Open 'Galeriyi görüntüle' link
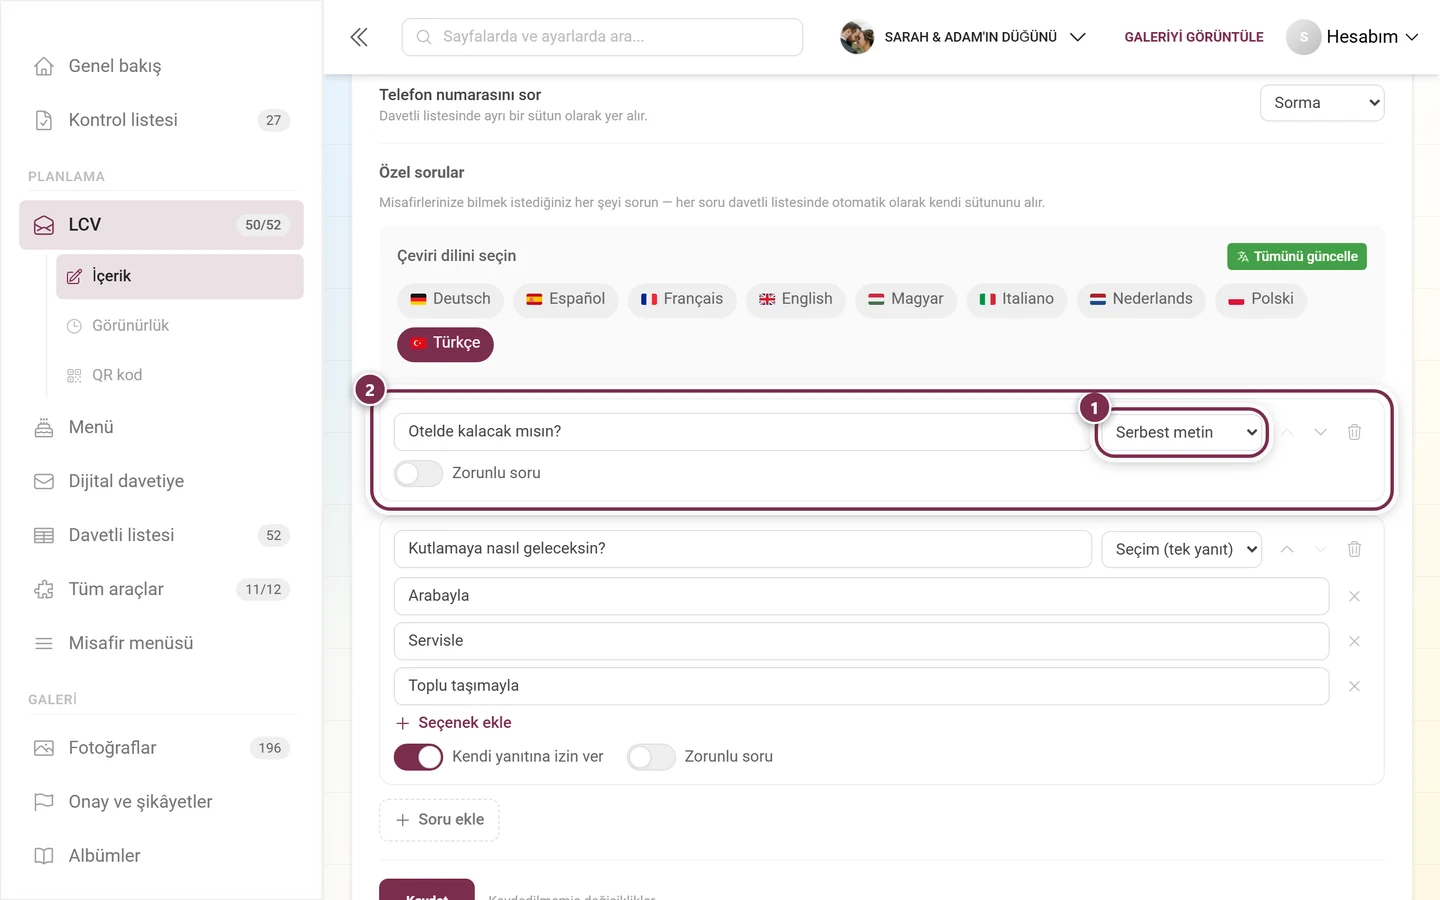Image resolution: width=1440 pixels, height=900 pixels. tap(1194, 37)
